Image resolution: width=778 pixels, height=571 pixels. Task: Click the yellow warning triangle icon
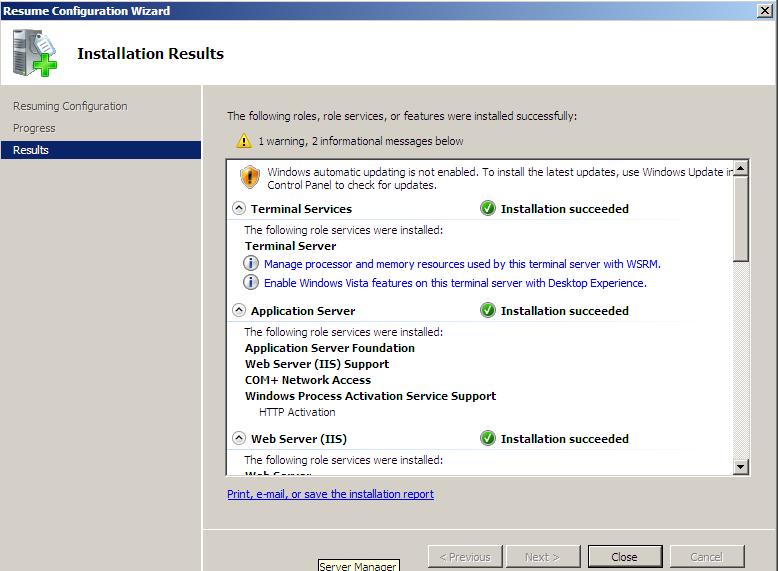click(x=244, y=141)
